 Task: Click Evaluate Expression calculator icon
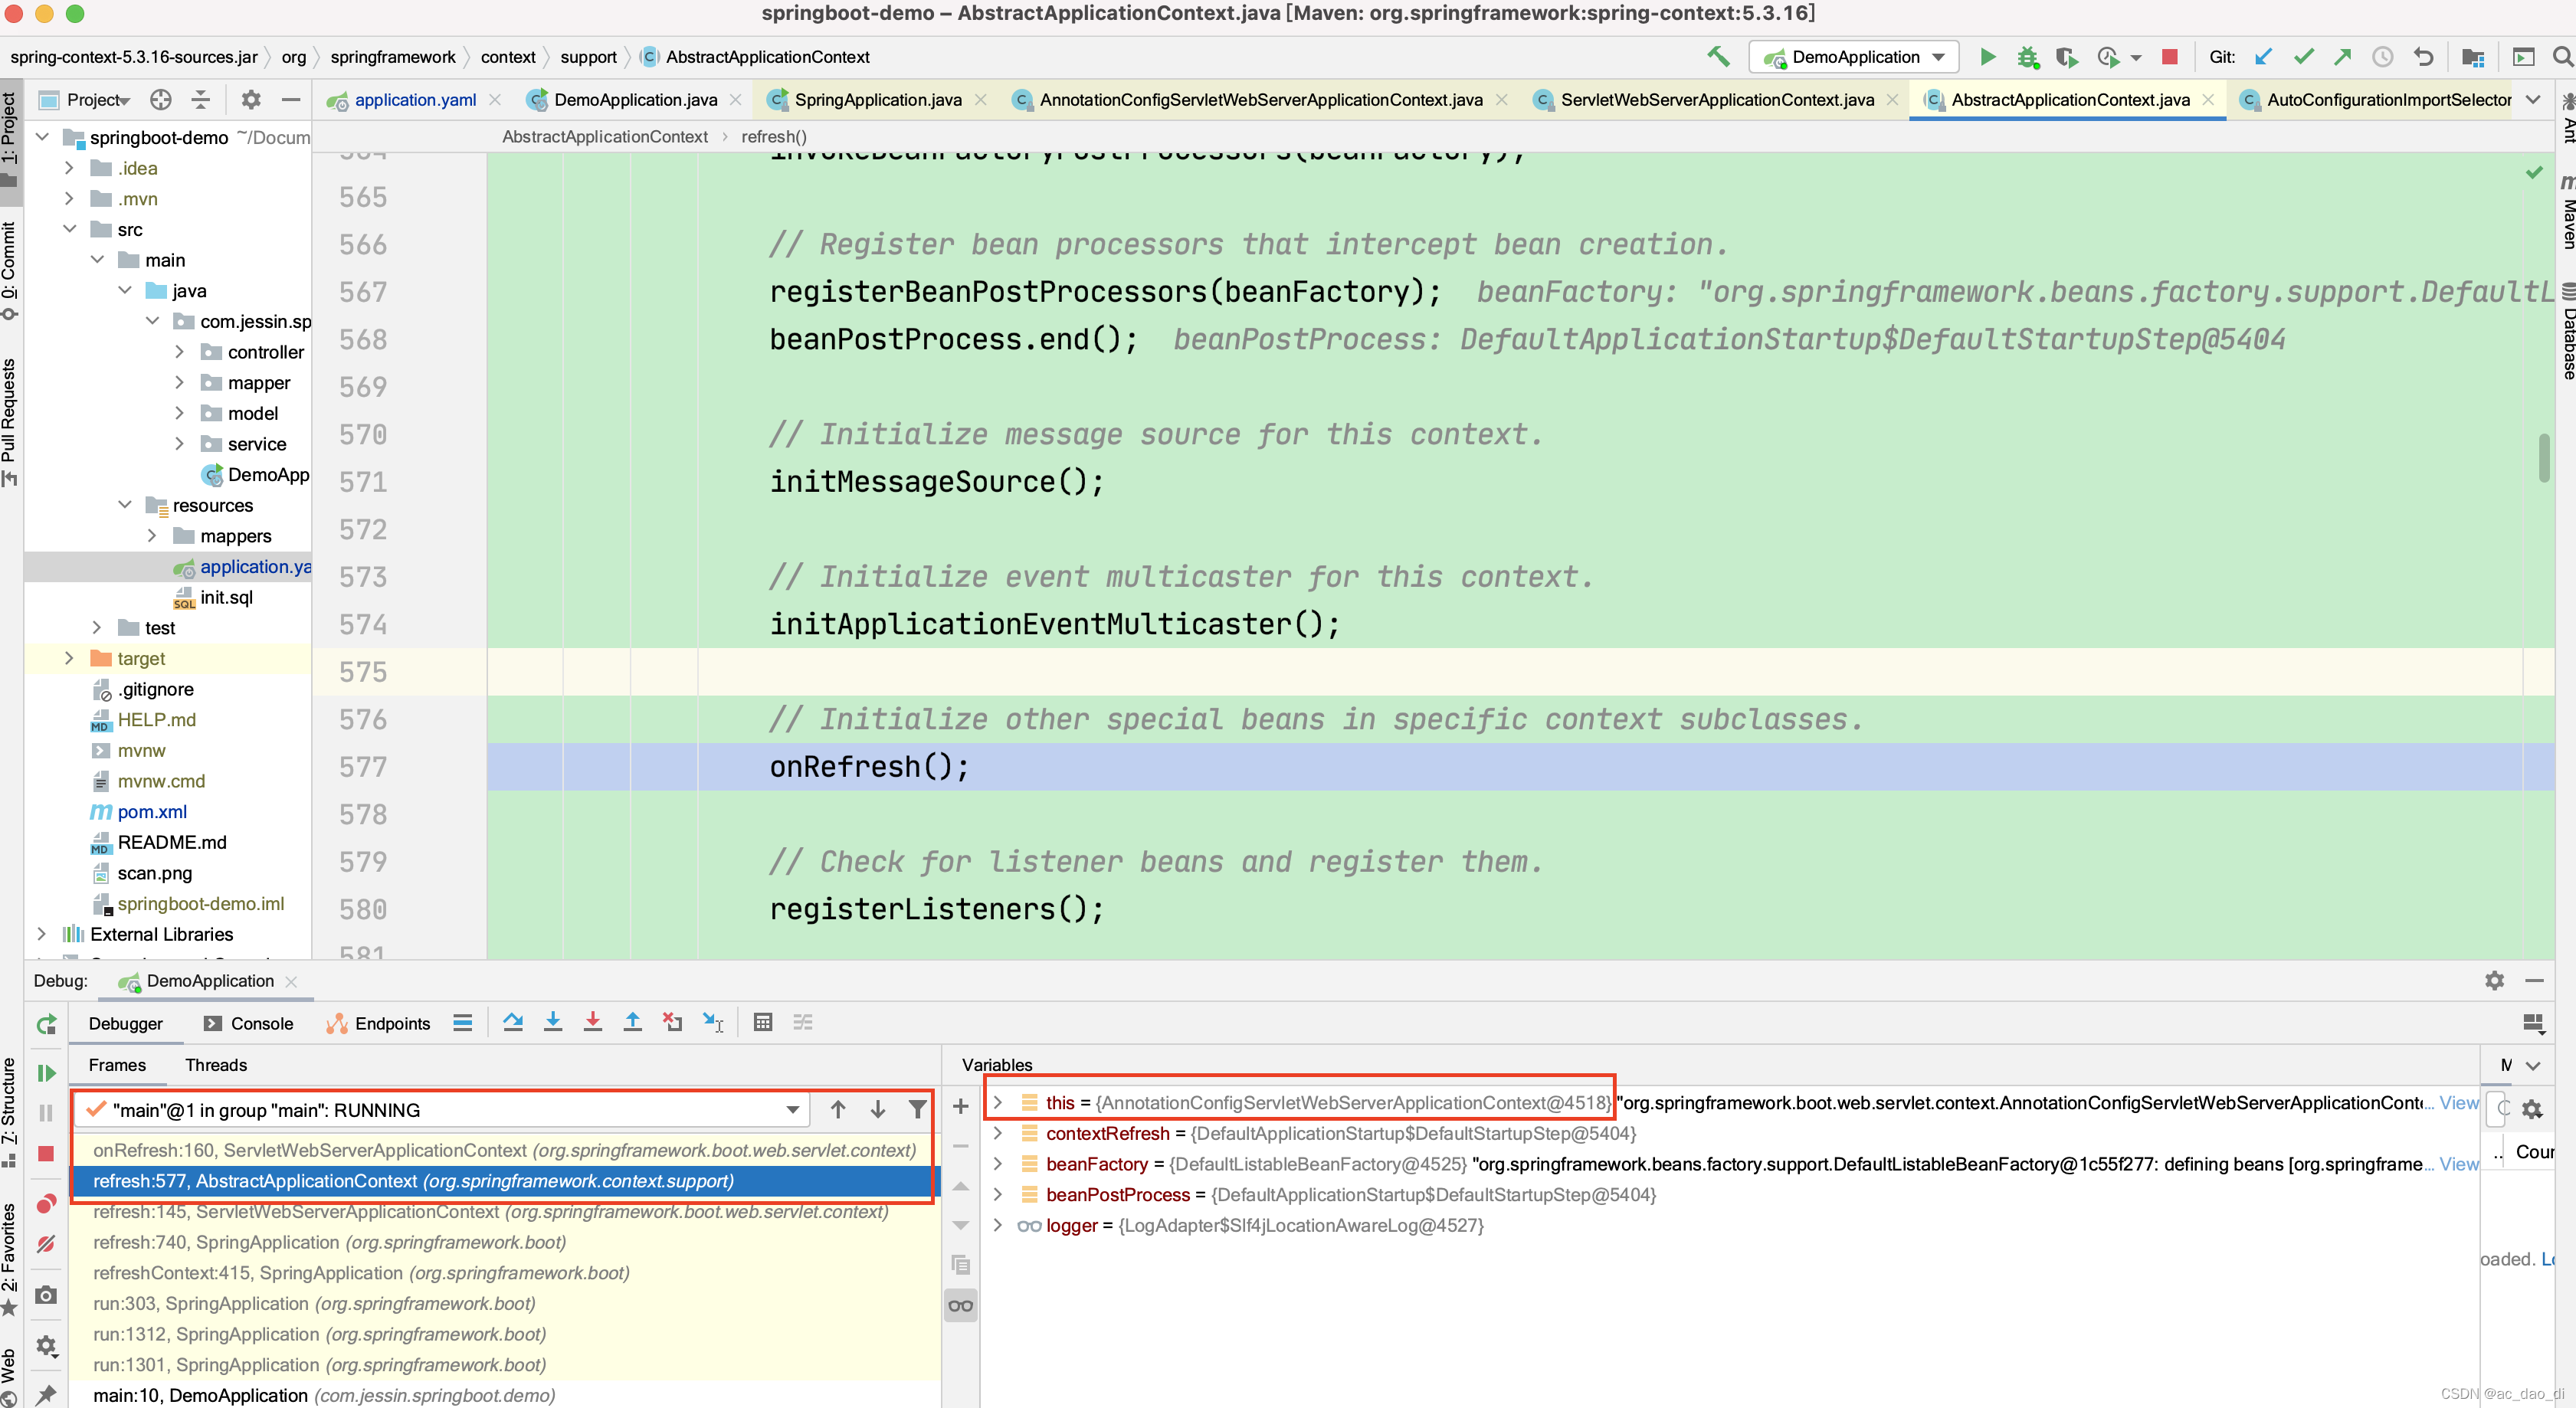point(763,1022)
